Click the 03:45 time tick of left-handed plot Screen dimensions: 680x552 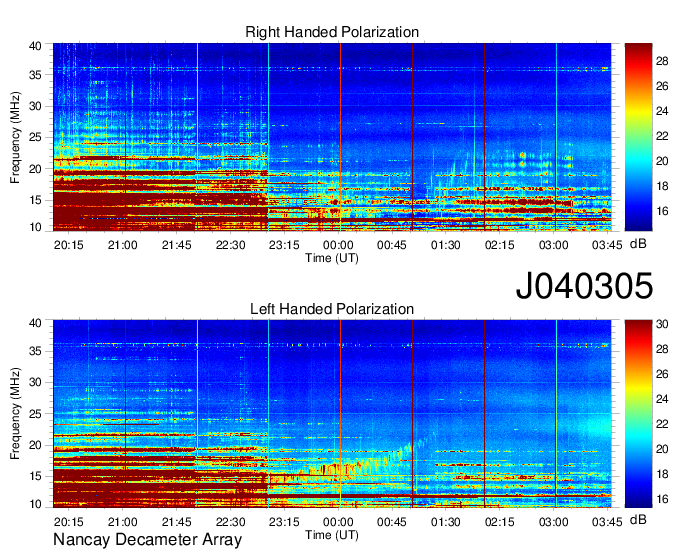(x=607, y=522)
